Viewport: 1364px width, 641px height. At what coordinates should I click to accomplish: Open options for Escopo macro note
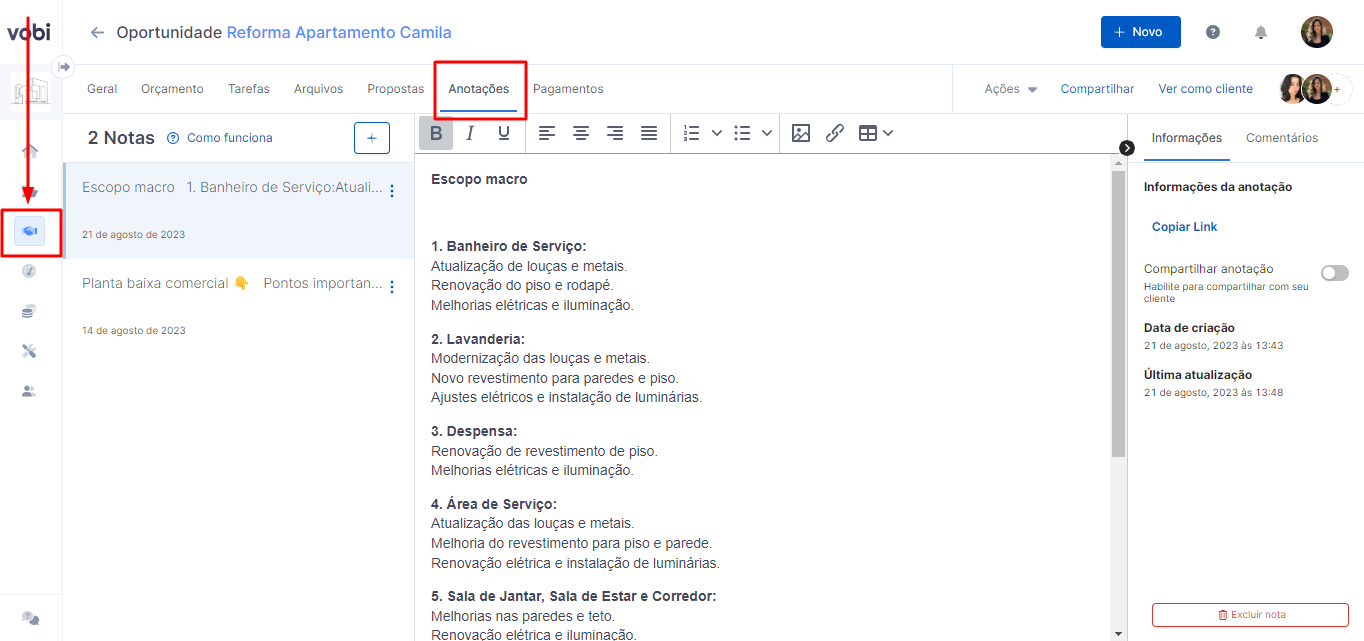coord(392,191)
